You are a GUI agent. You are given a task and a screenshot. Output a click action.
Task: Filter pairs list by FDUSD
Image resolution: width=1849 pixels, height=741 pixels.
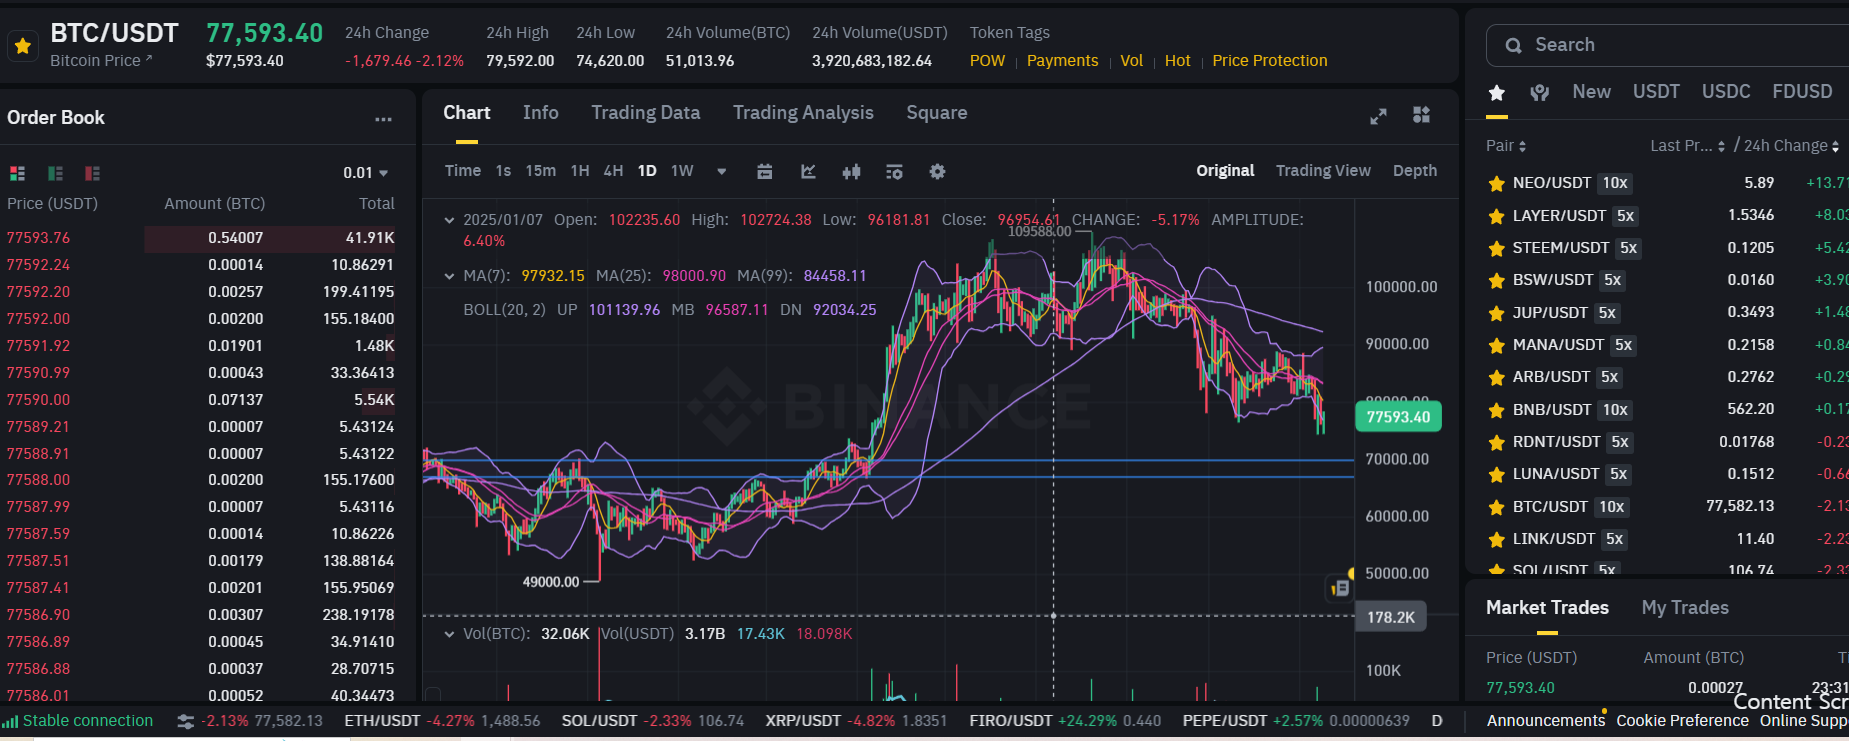tap(1802, 92)
